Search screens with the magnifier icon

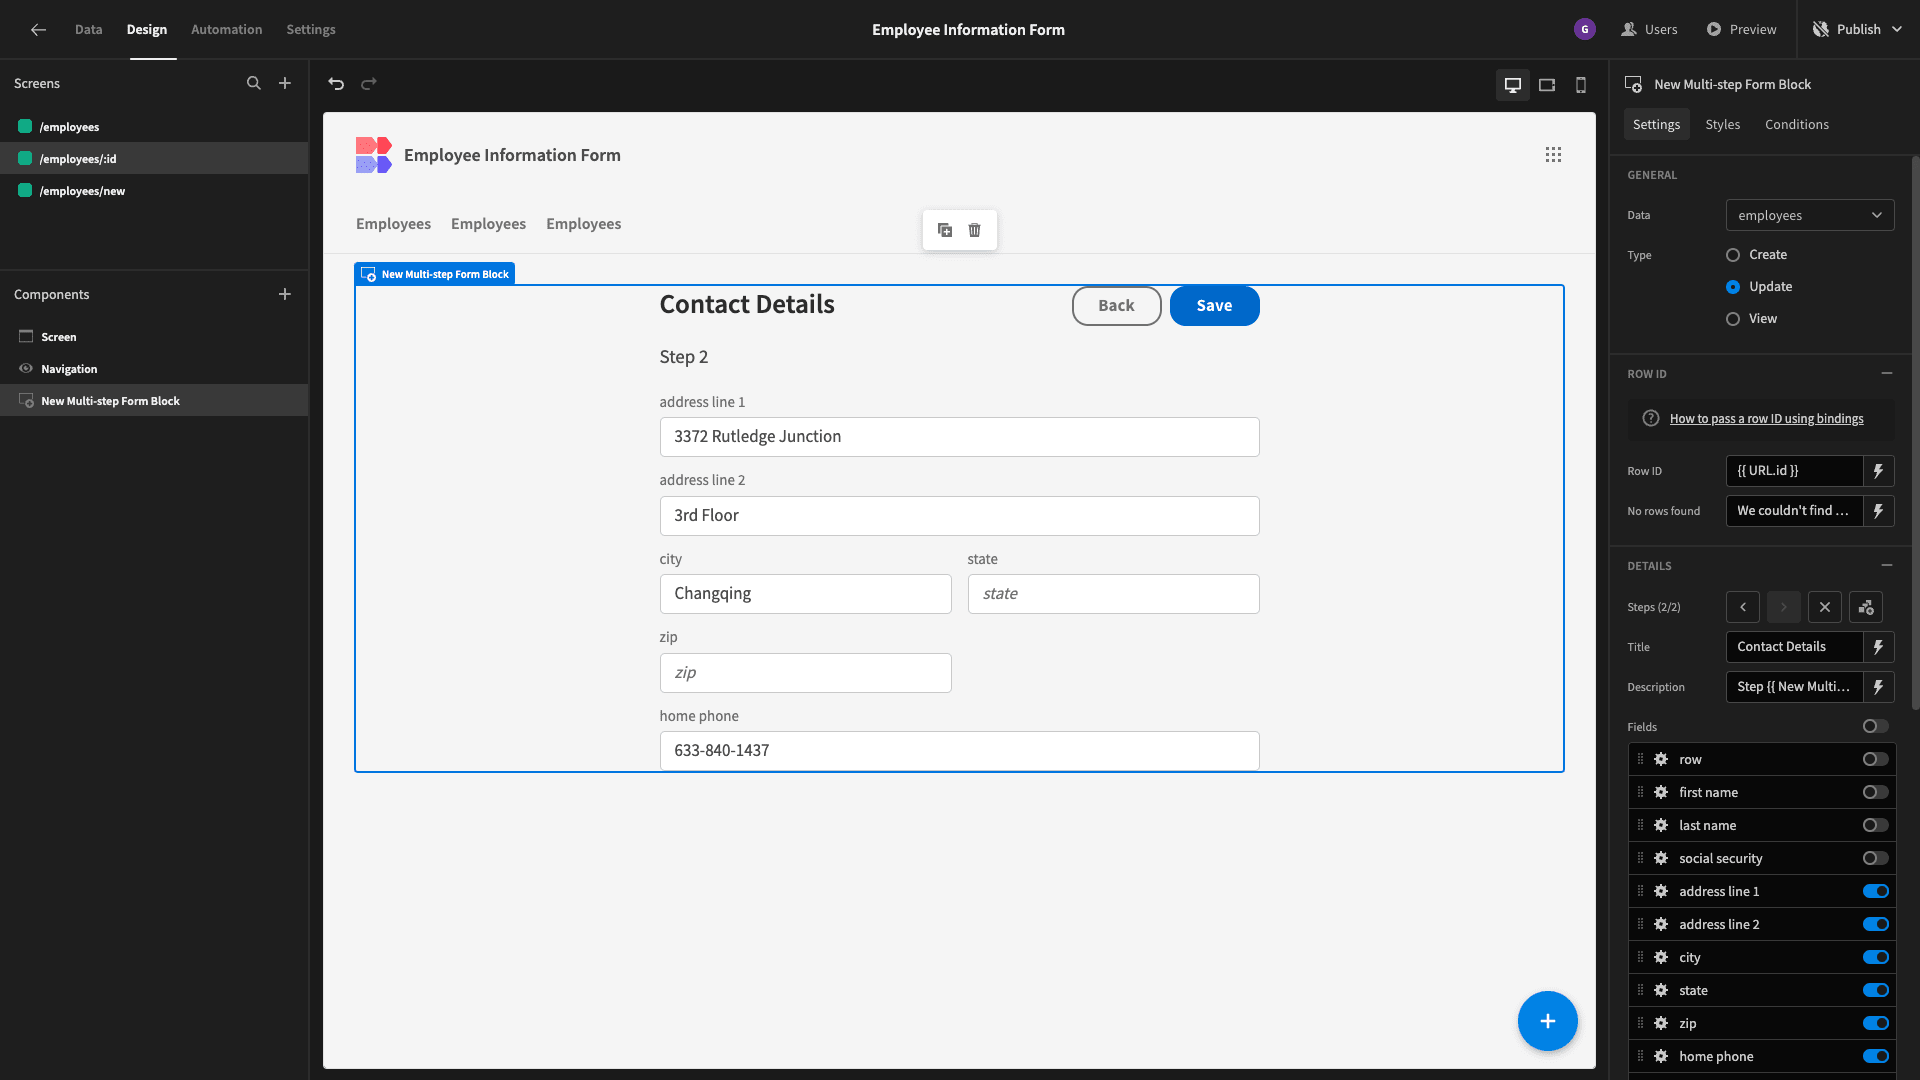[x=254, y=84]
